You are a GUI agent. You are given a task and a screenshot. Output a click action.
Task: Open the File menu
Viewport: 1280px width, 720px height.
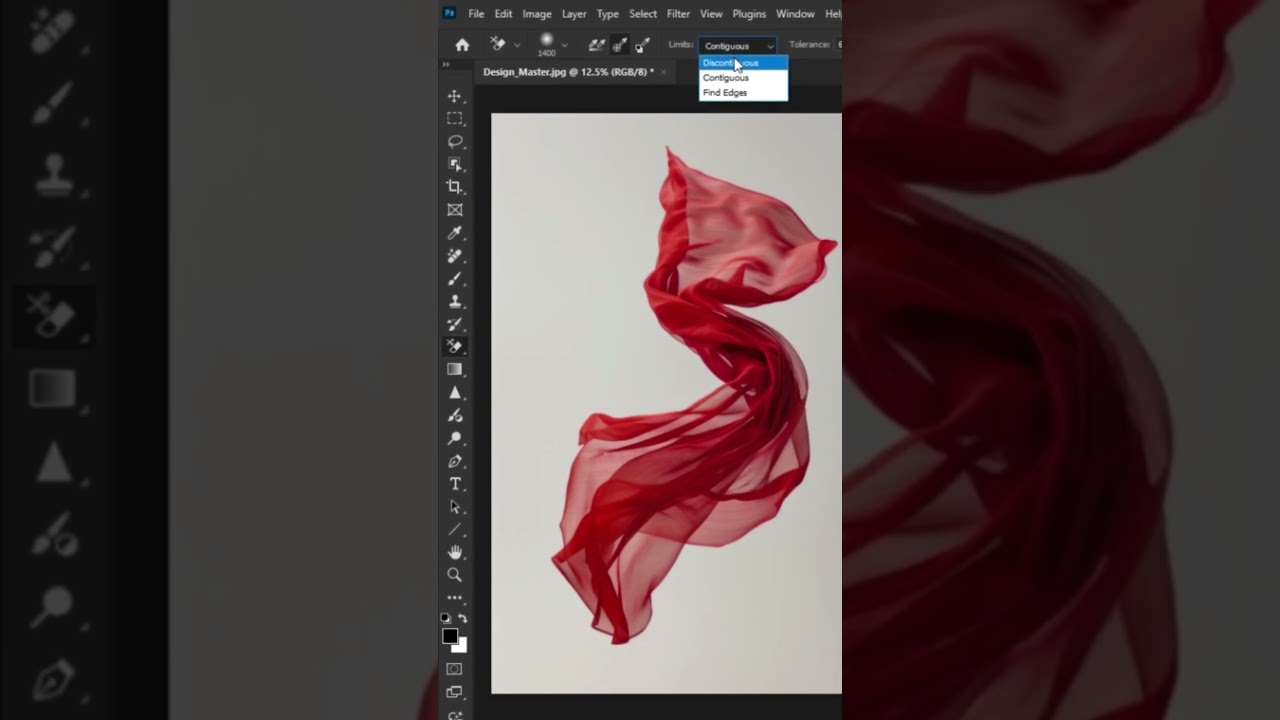[476, 14]
